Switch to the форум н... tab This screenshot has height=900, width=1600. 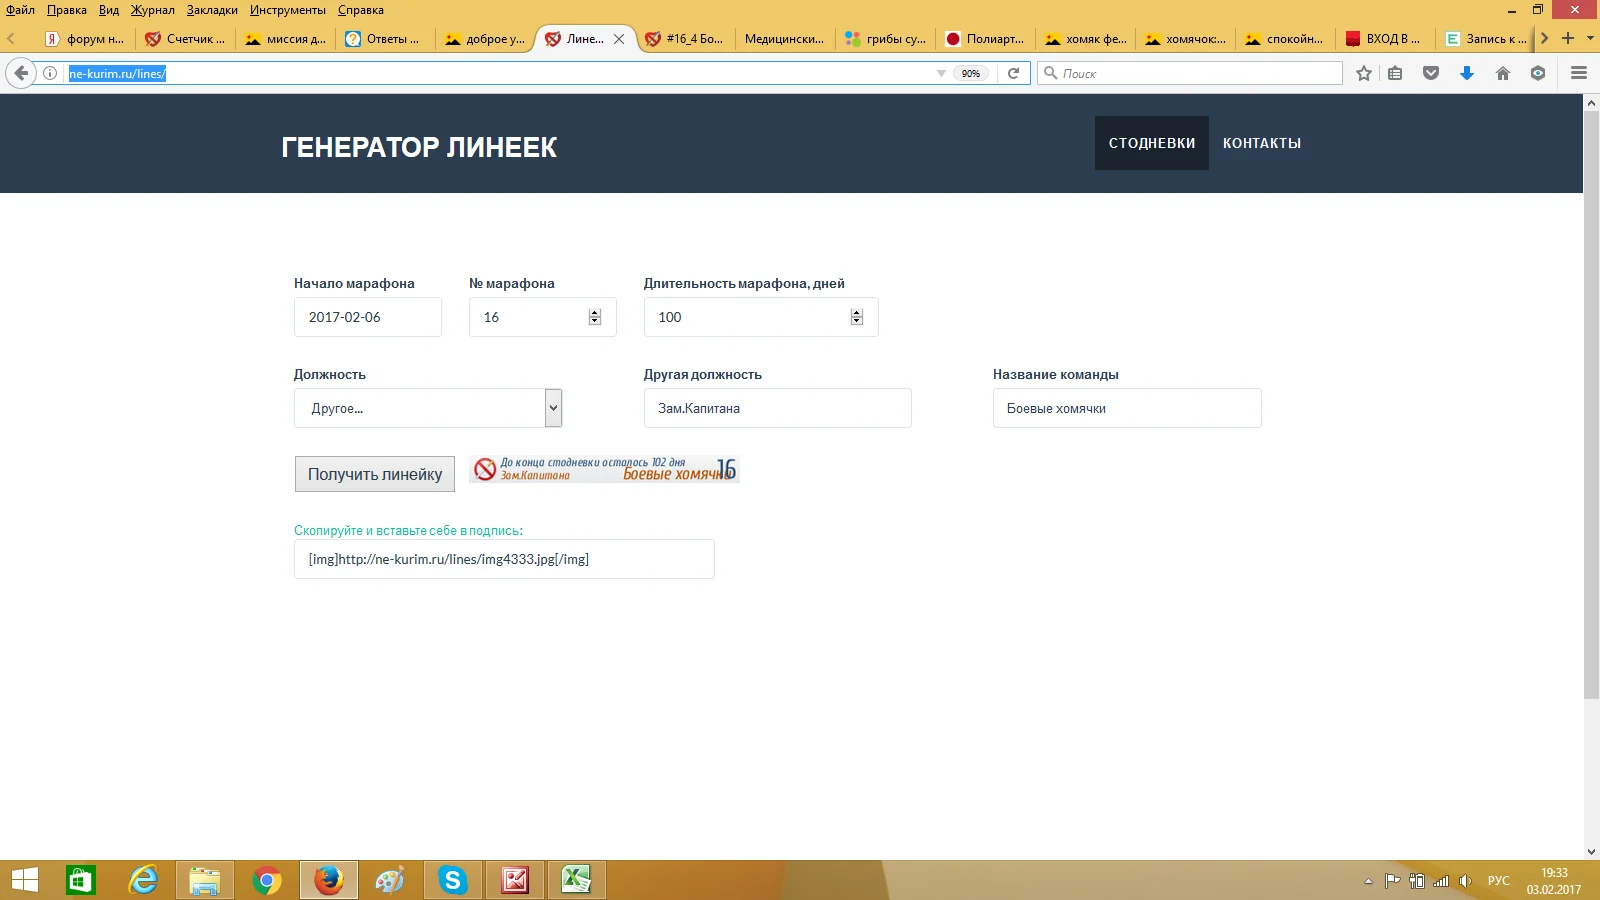(84, 39)
